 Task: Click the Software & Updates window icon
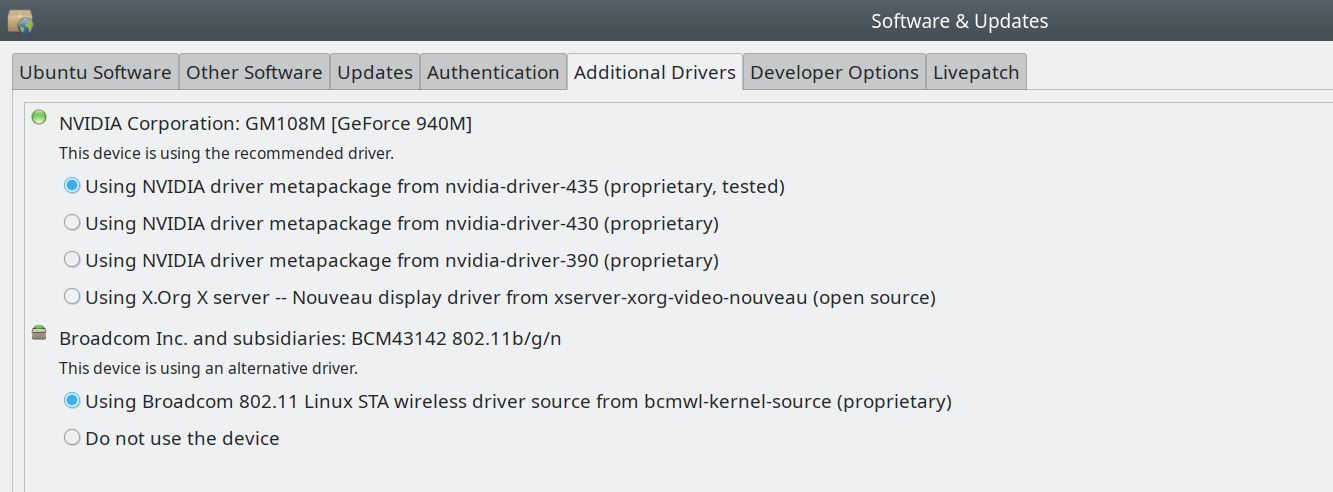pos(20,20)
